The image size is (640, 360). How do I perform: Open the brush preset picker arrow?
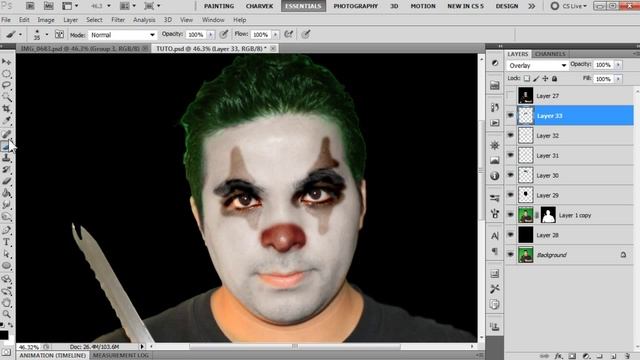[x=47, y=35]
